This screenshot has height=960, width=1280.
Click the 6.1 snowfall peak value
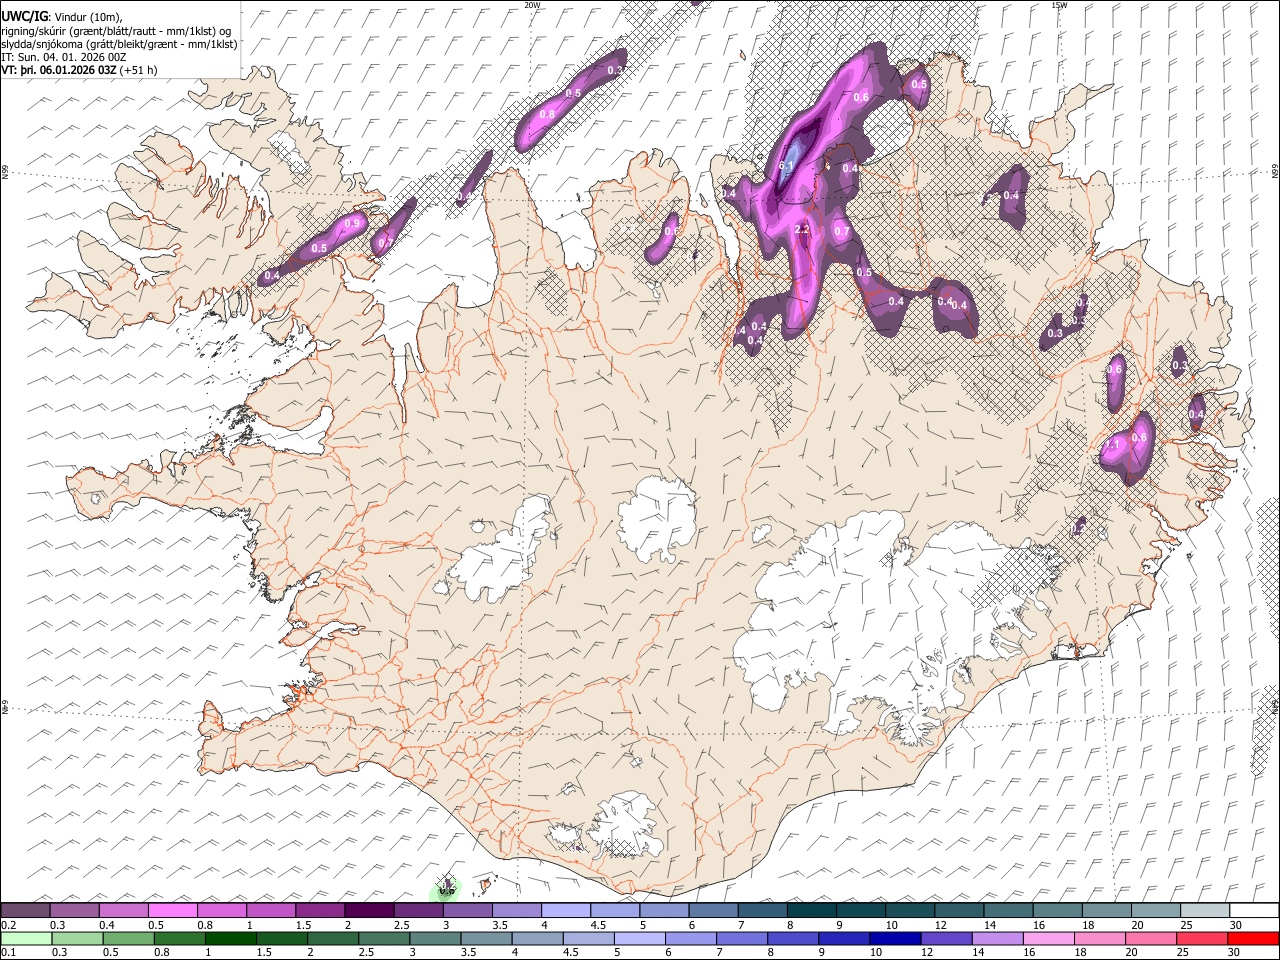786,167
